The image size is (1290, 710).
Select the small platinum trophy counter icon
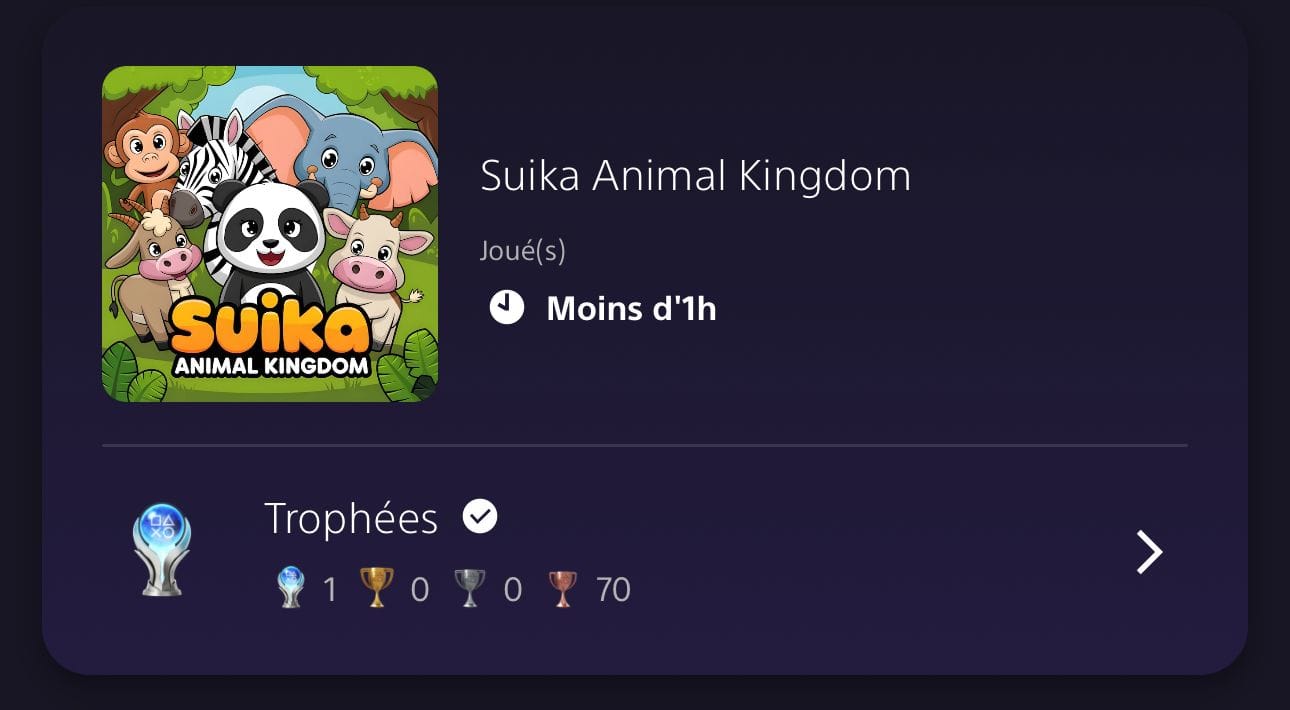tap(291, 589)
